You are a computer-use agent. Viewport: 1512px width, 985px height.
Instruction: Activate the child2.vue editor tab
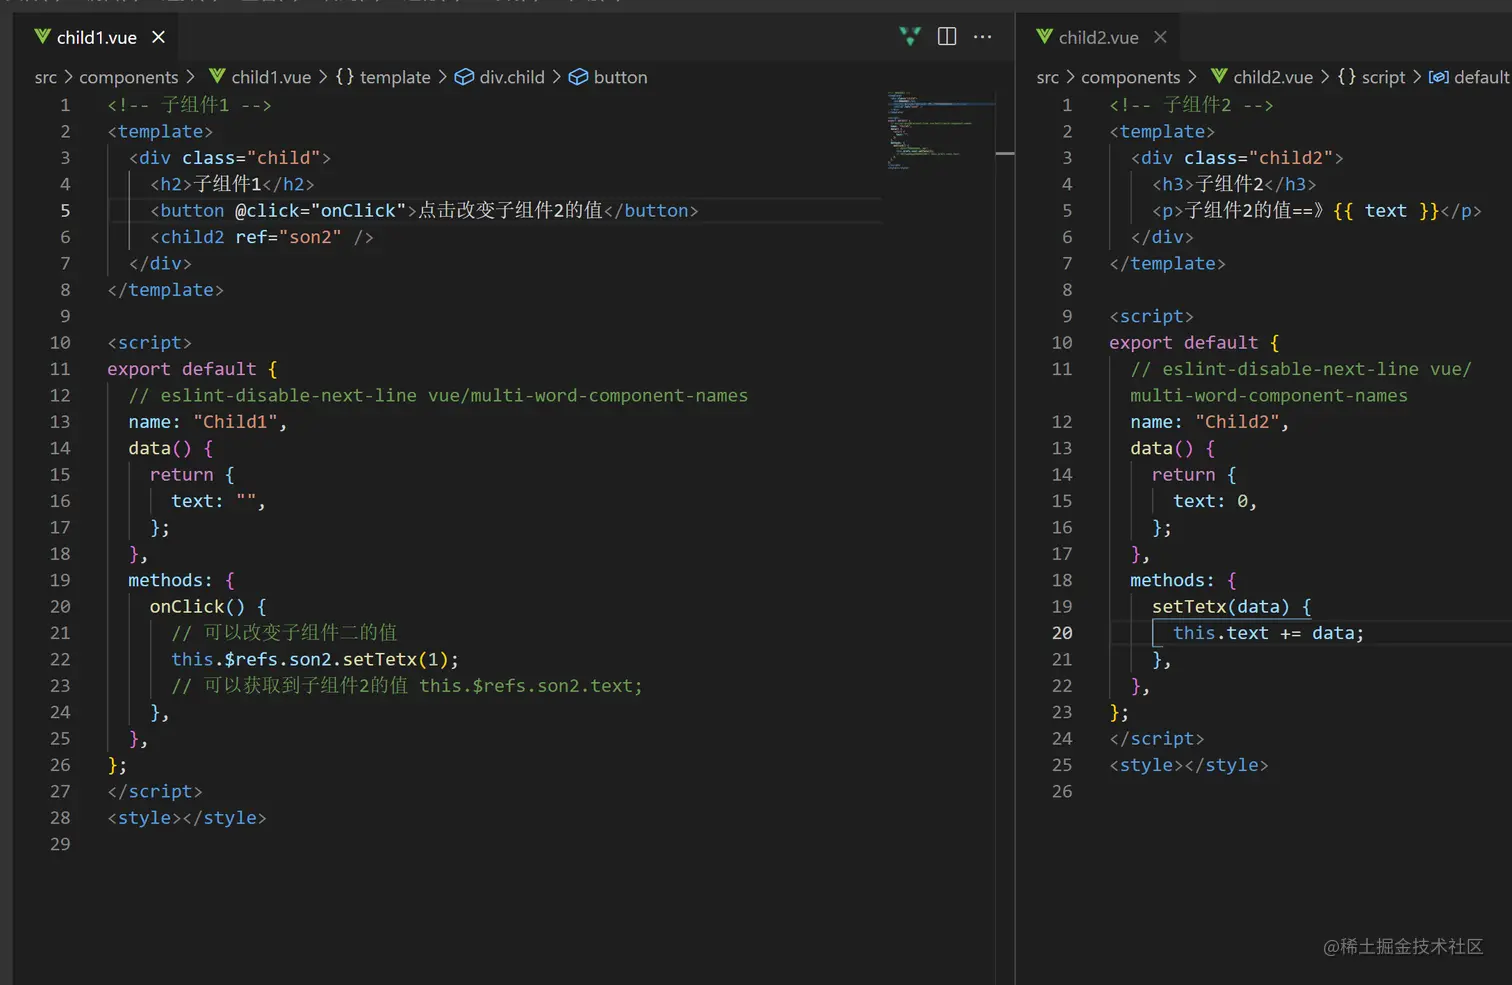1099,37
